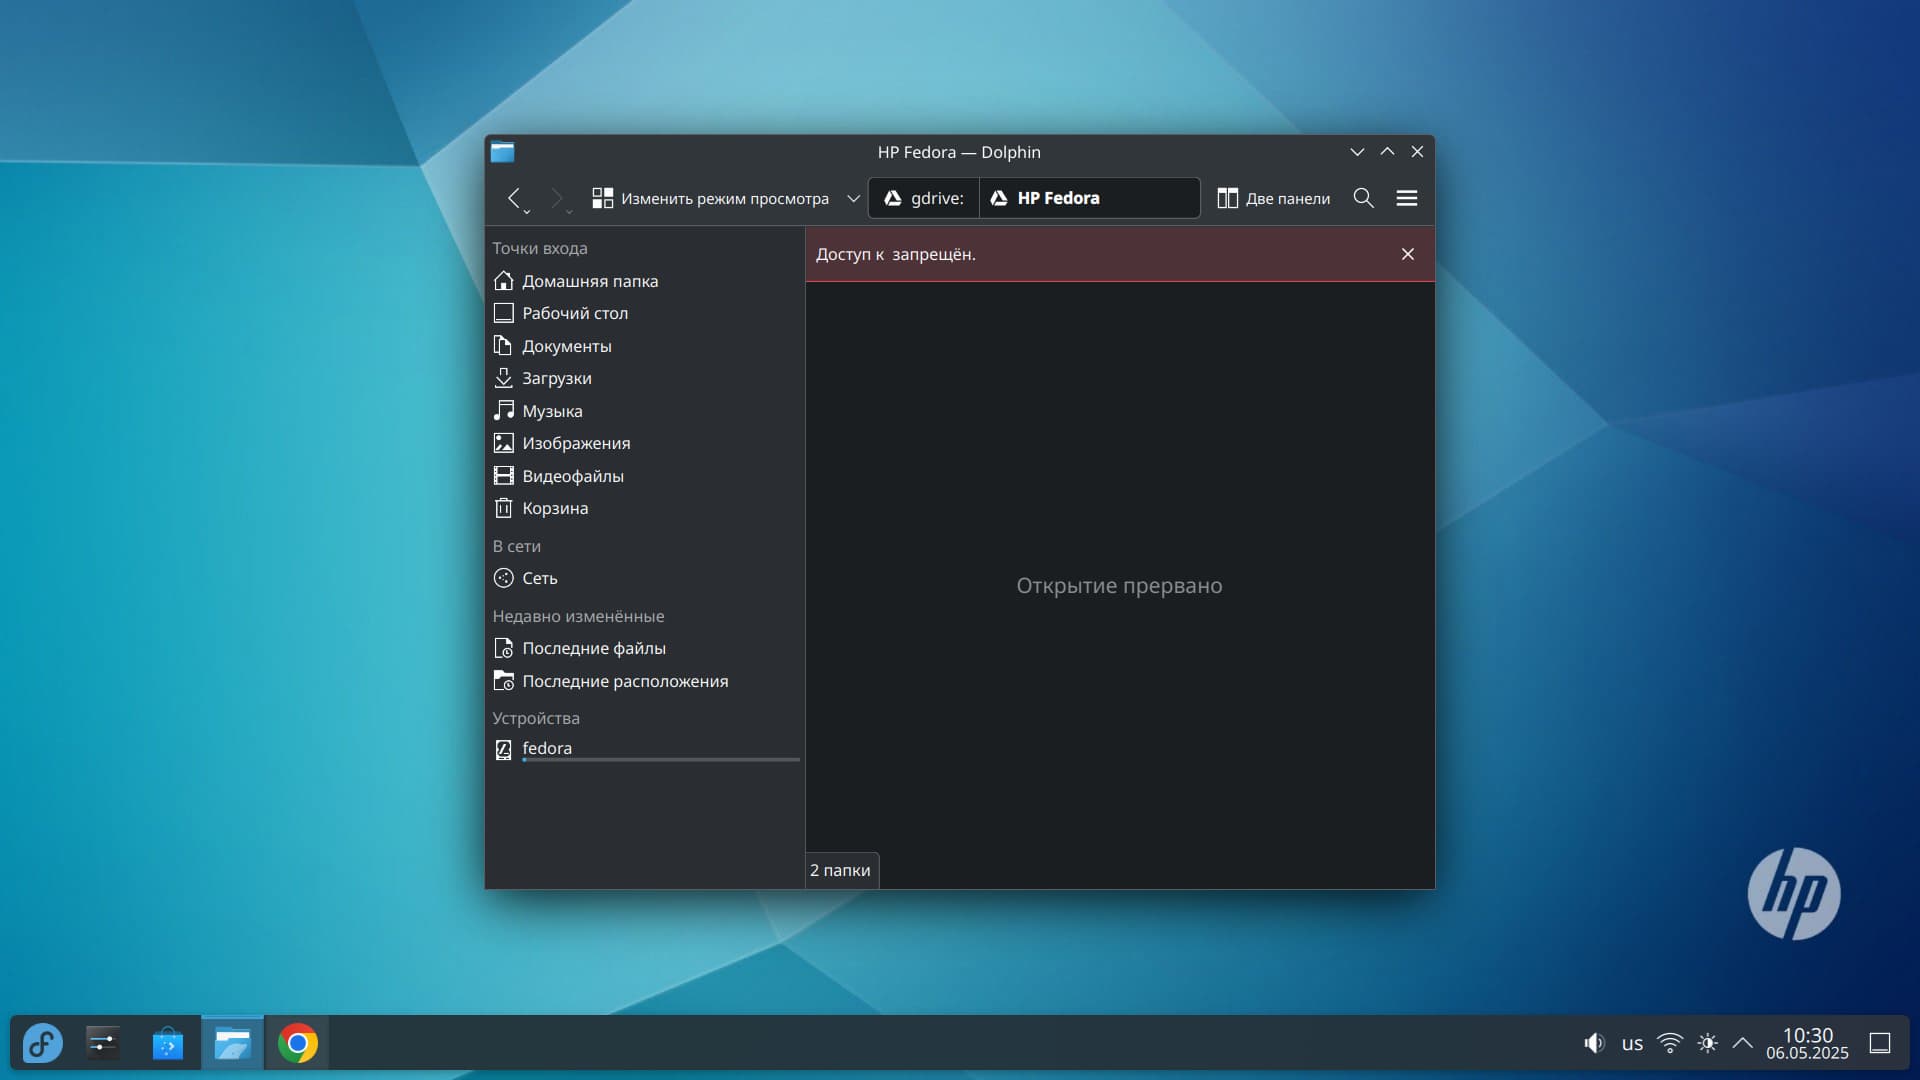Click the Dolphin window icon in titlebar

click(x=502, y=152)
